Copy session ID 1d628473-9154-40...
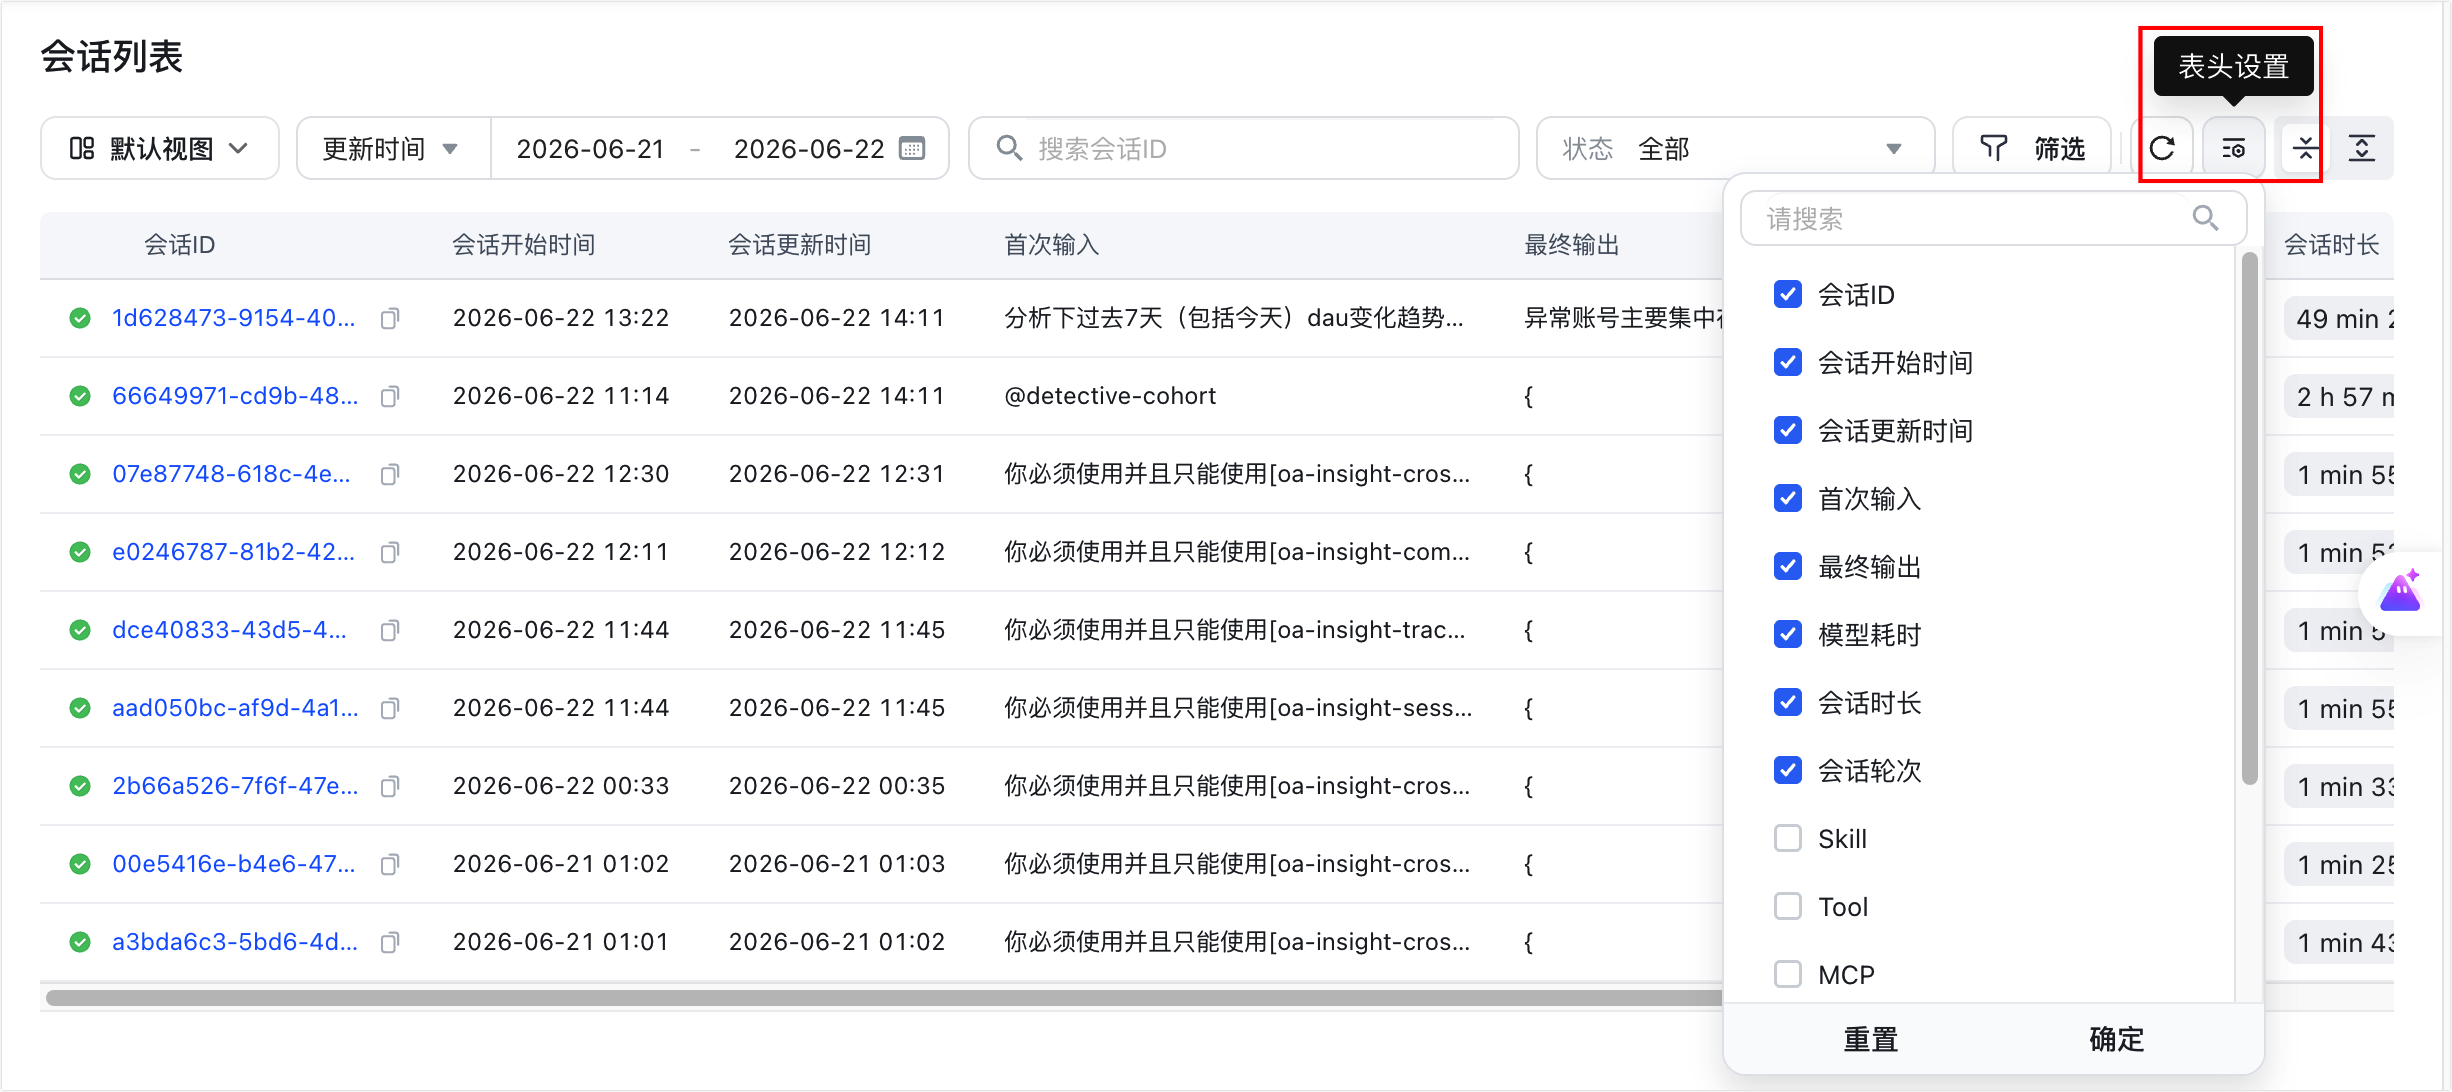 (390, 318)
